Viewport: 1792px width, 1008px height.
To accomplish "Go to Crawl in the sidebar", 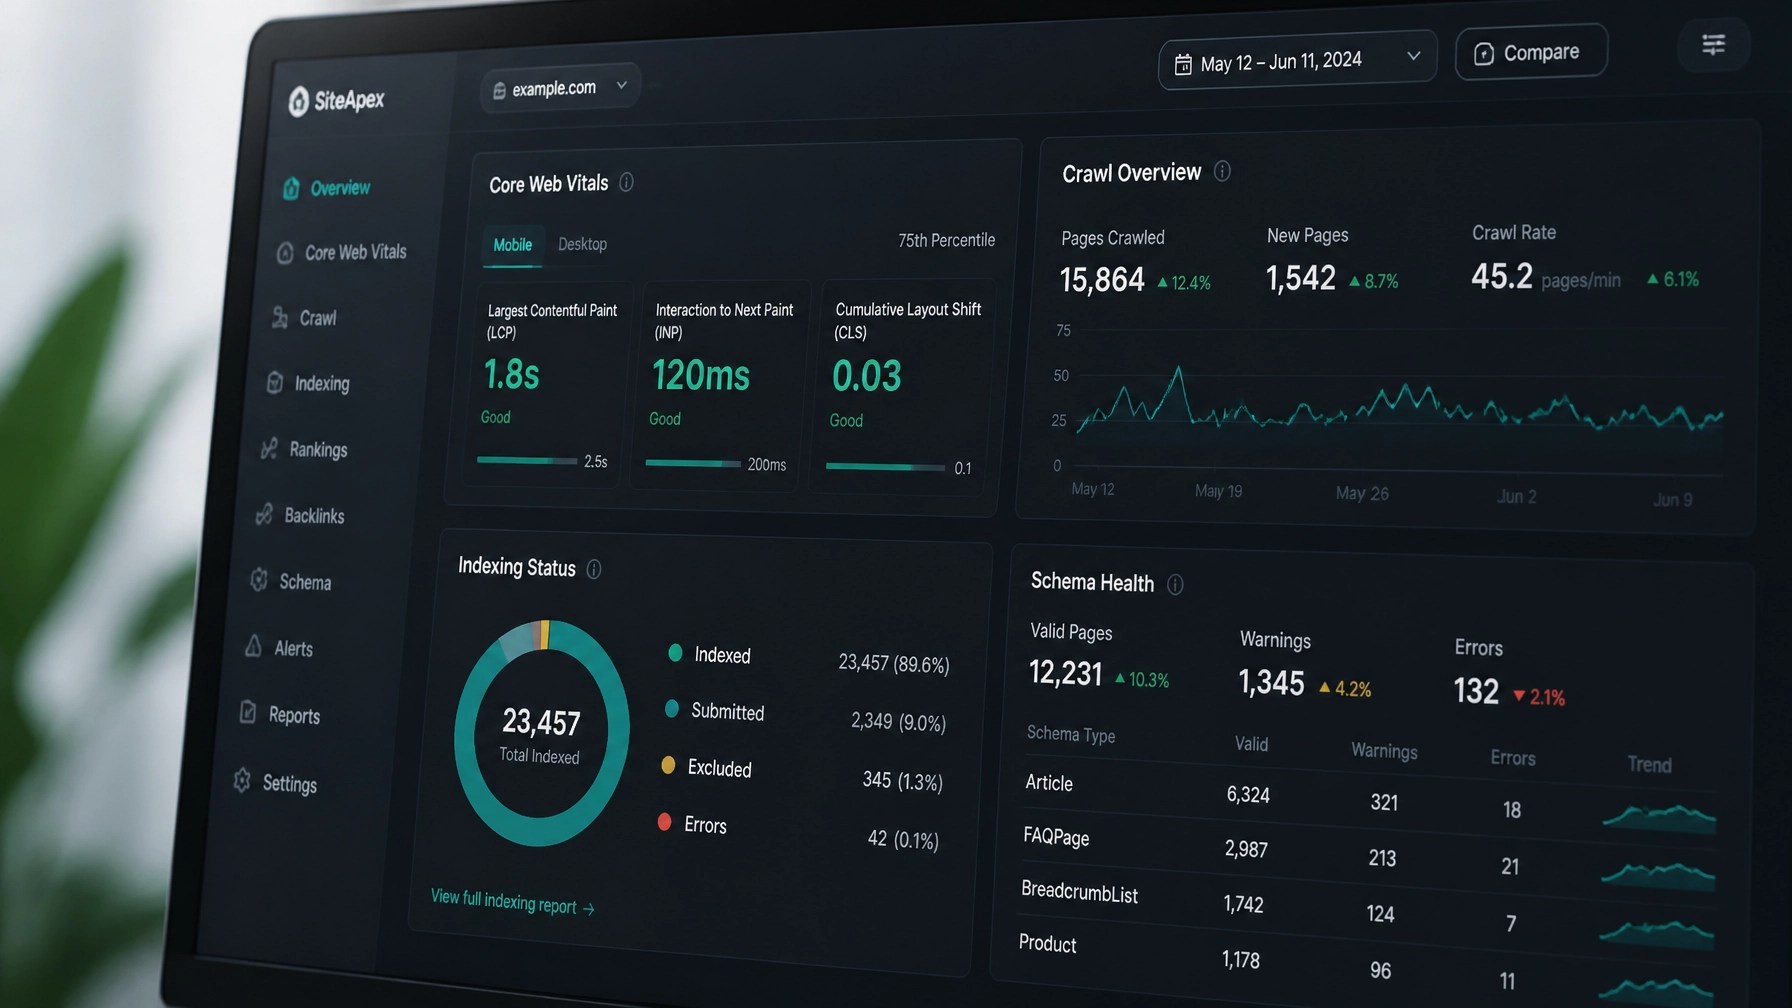I will 318,318.
